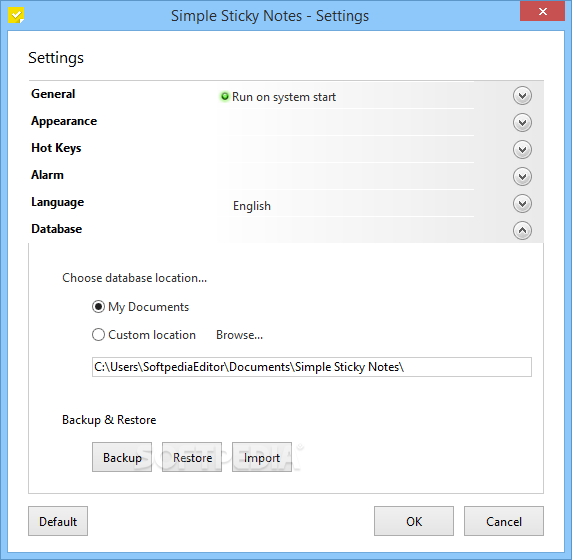Expand the Alarm section chevron
Viewport: 572px width, 560px height.
pyautogui.click(x=522, y=177)
